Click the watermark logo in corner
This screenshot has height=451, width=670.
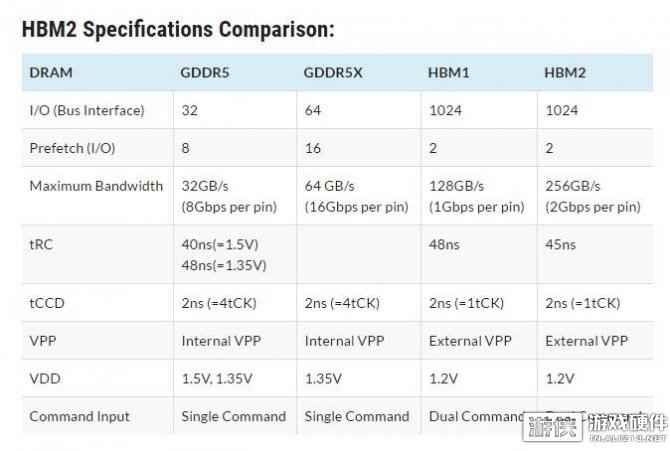(594, 427)
